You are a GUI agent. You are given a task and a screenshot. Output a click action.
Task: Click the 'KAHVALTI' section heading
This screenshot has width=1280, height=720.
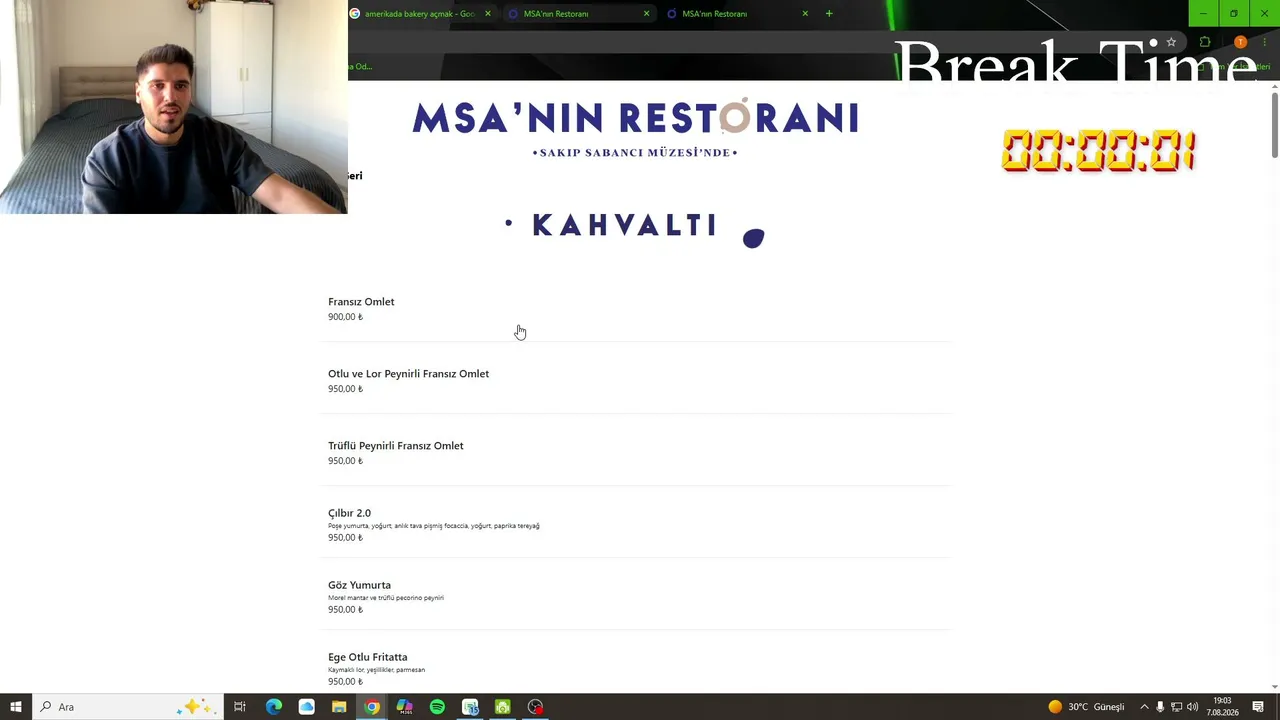tap(624, 226)
